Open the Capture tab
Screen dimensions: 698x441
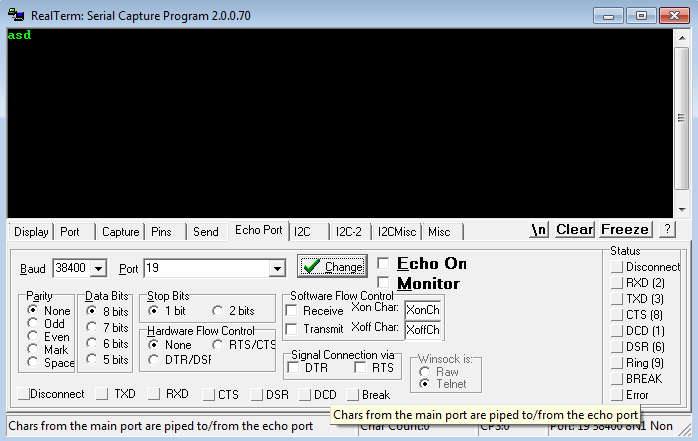pyautogui.click(x=120, y=232)
